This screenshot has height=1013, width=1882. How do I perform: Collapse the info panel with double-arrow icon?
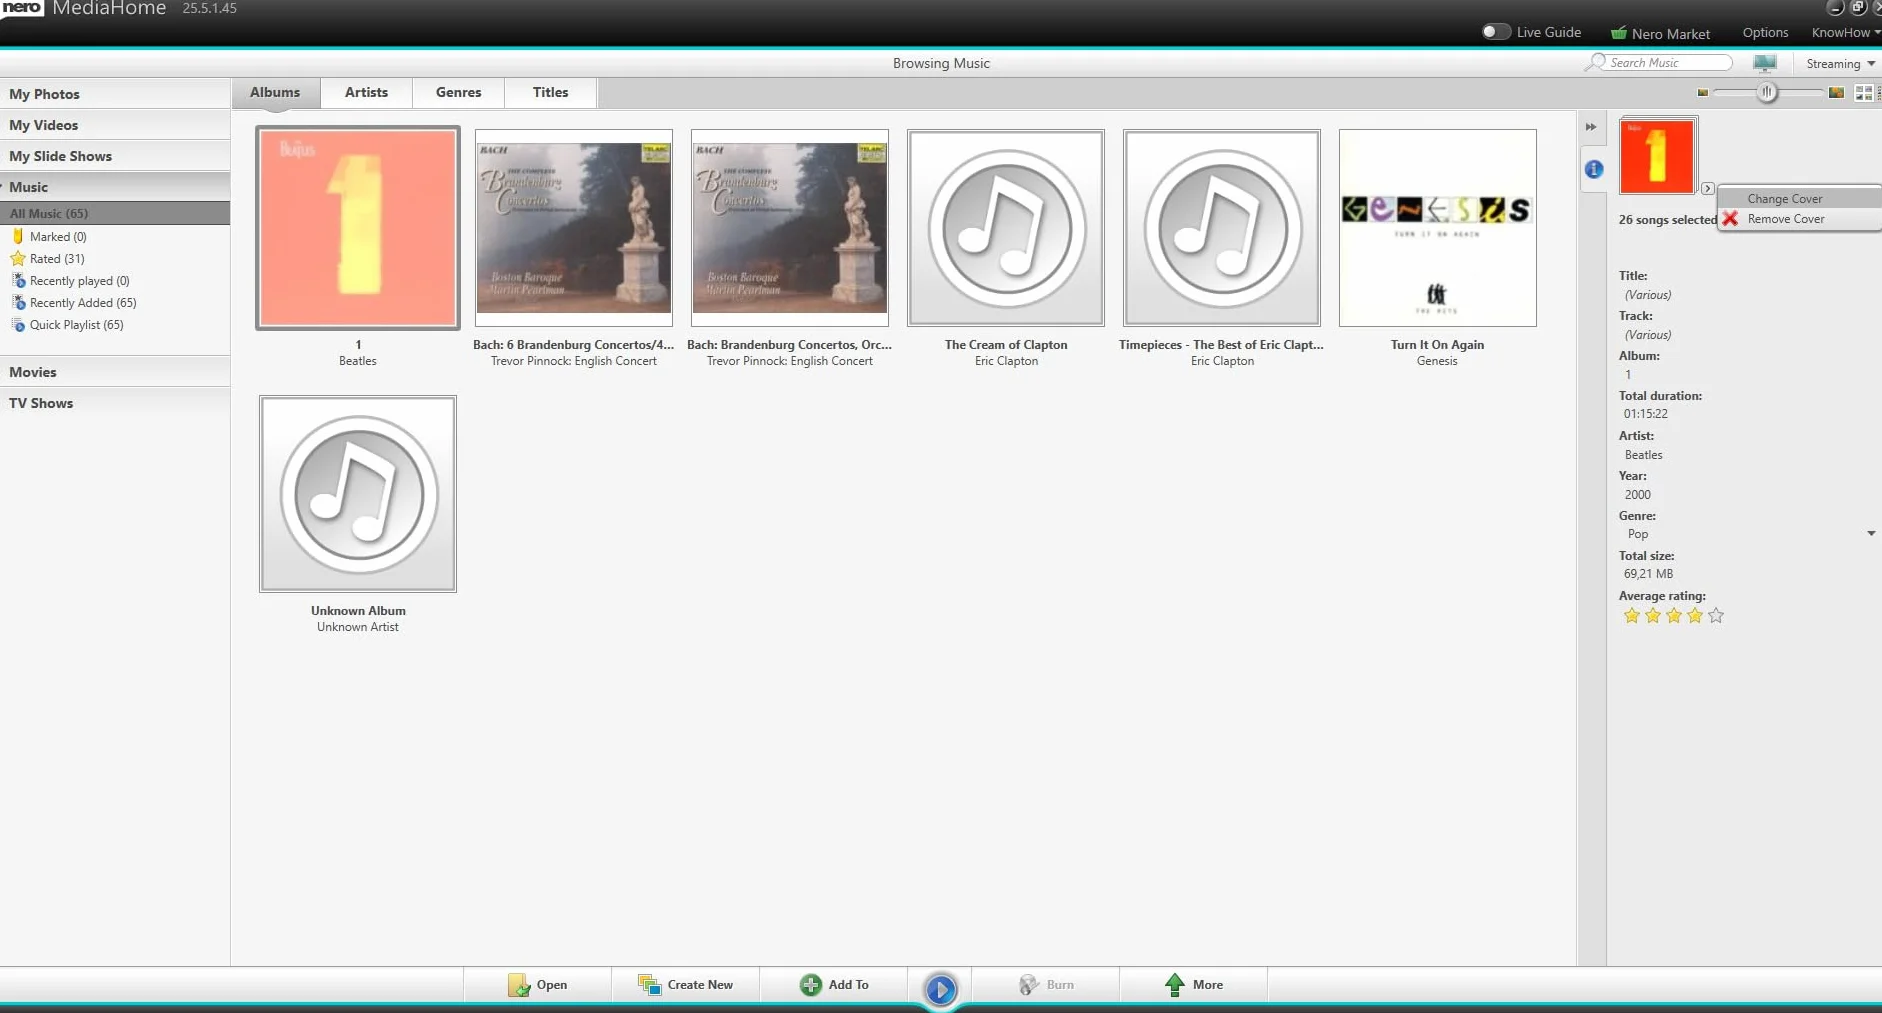[1591, 127]
